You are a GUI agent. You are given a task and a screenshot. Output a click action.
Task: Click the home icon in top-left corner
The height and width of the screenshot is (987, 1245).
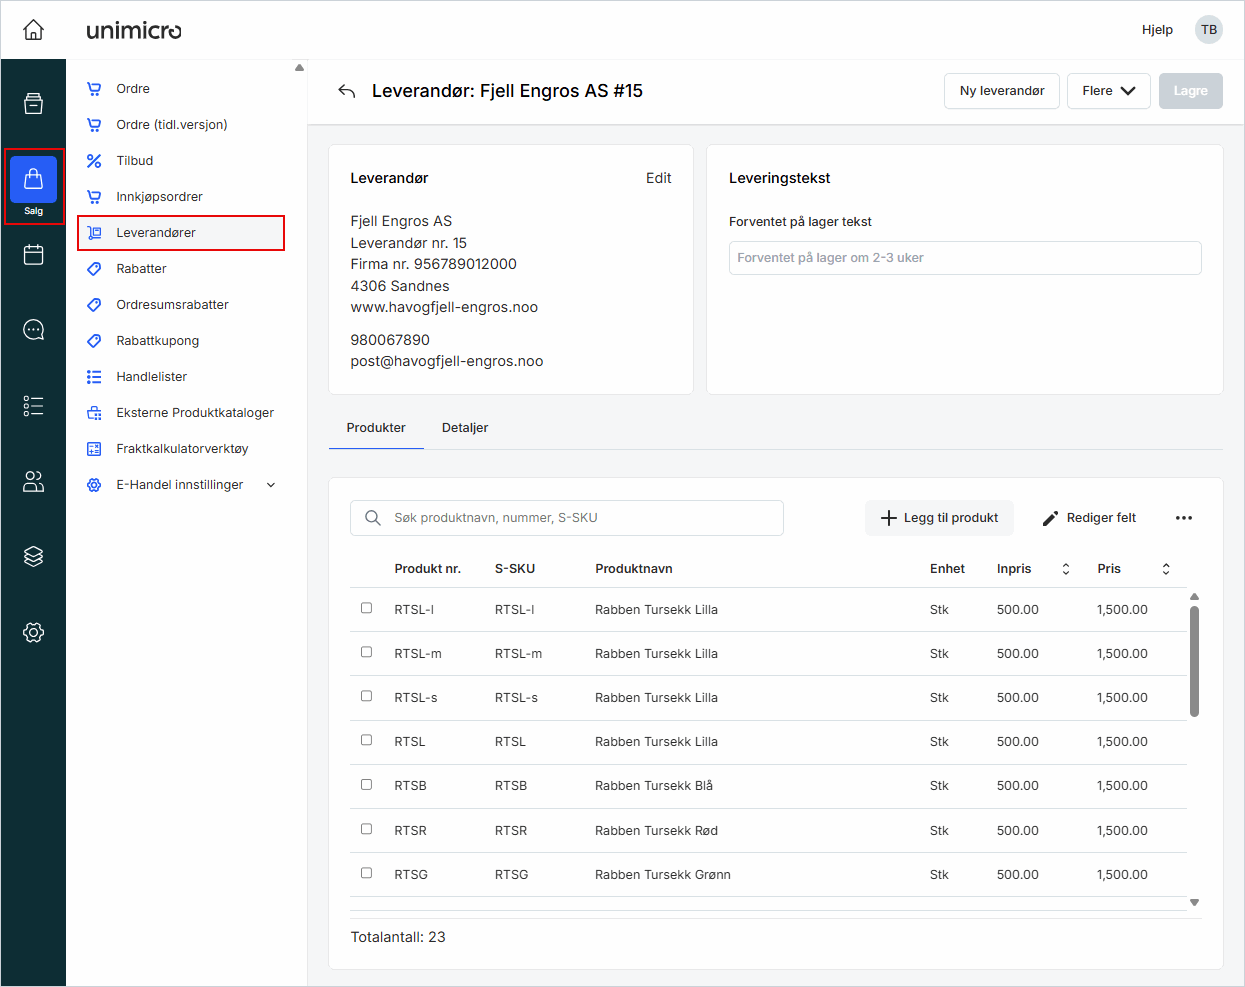tap(33, 30)
